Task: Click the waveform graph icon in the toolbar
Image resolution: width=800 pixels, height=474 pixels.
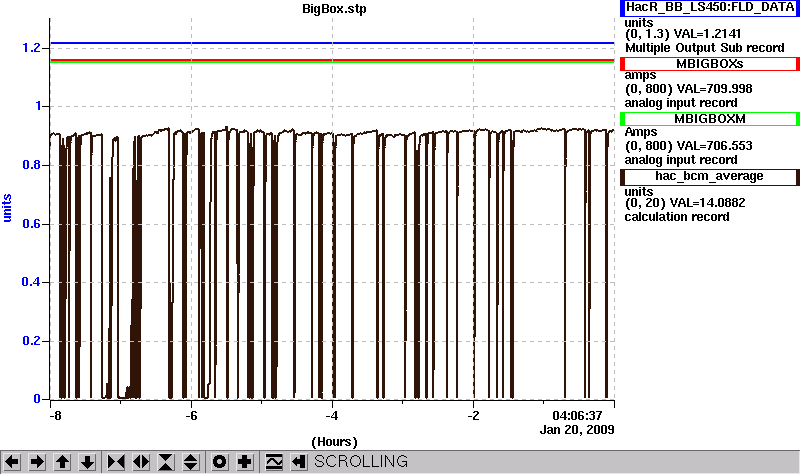Action: coord(274,462)
